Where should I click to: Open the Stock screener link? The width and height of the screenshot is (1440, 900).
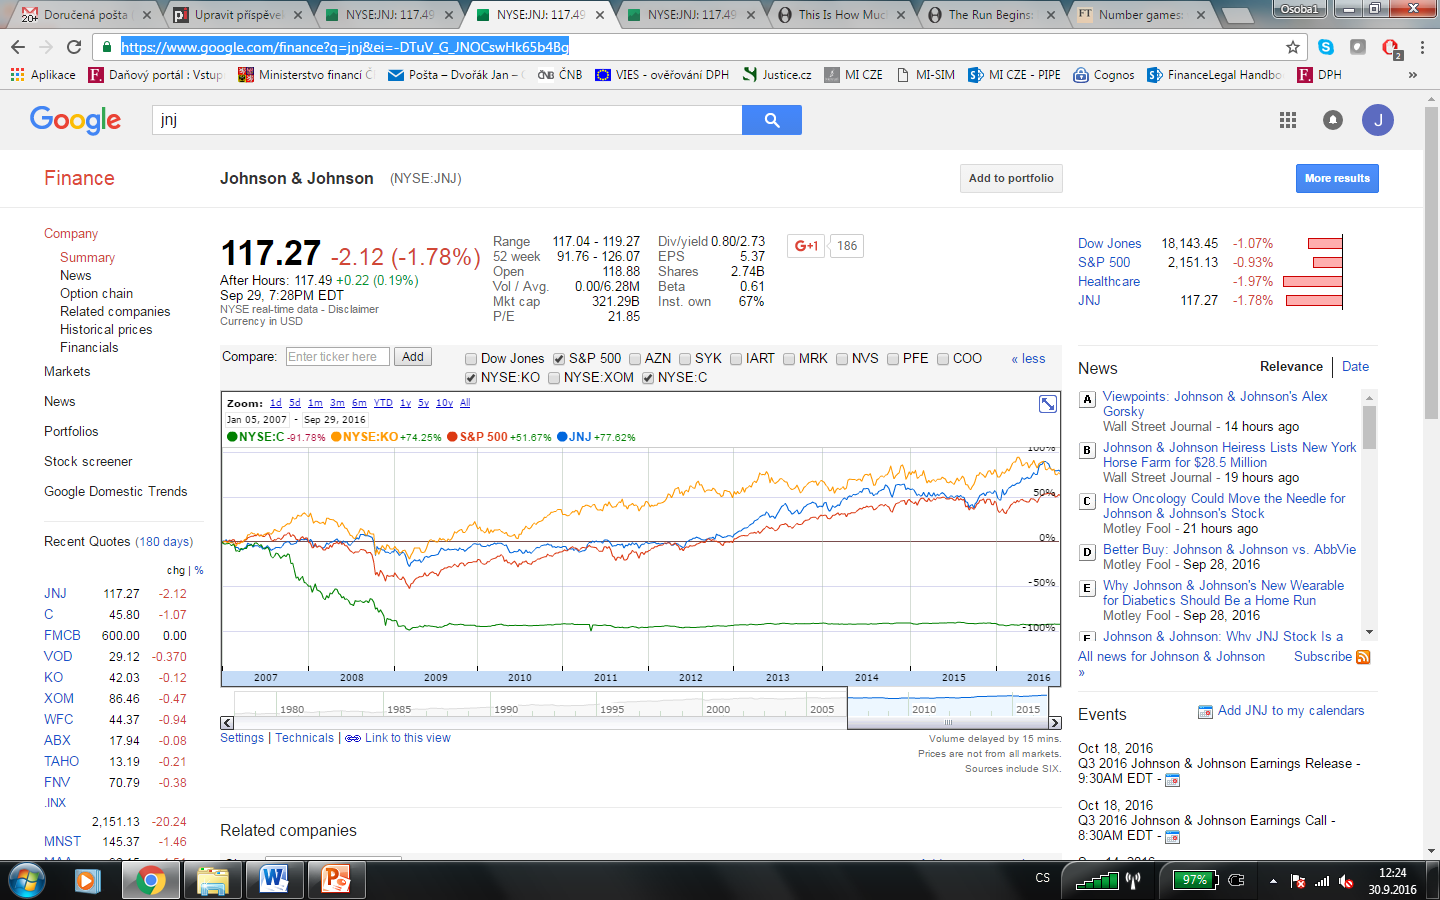tap(88, 462)
